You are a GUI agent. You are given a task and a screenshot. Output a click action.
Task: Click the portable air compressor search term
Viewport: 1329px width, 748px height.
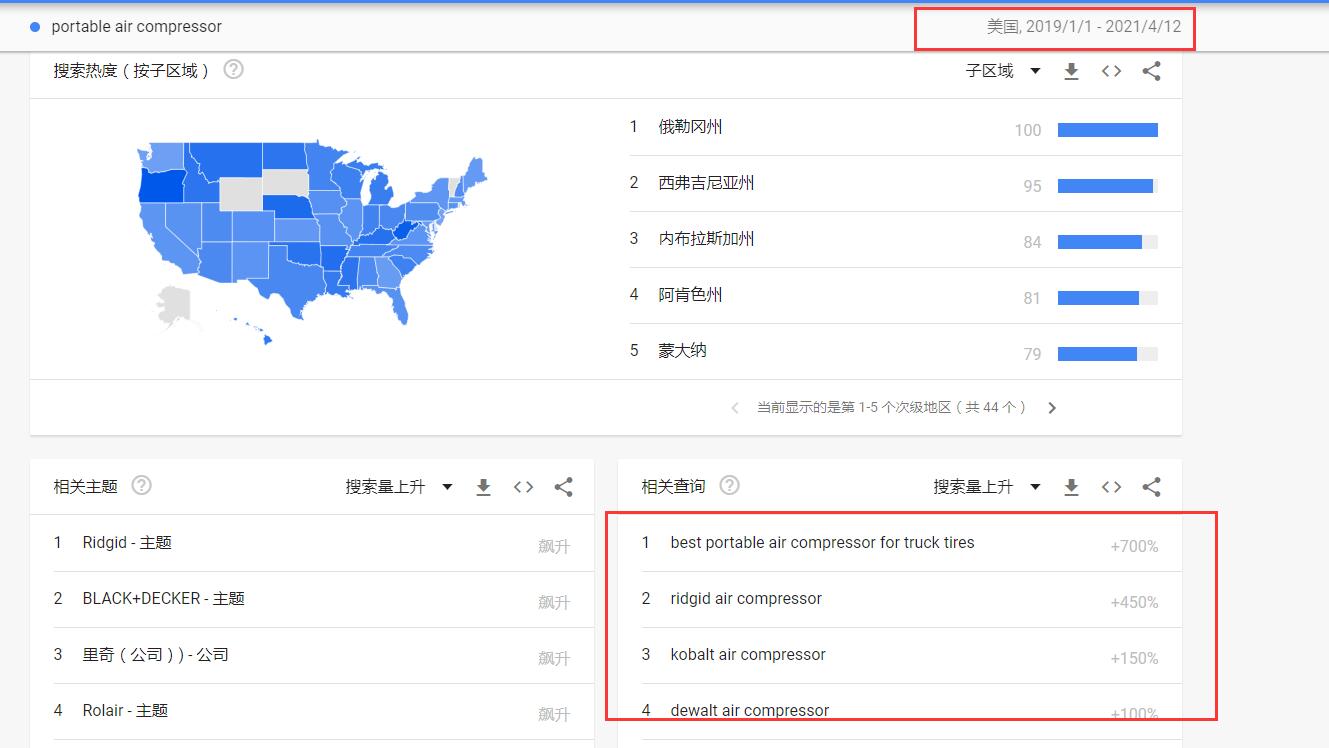[137, 27]
